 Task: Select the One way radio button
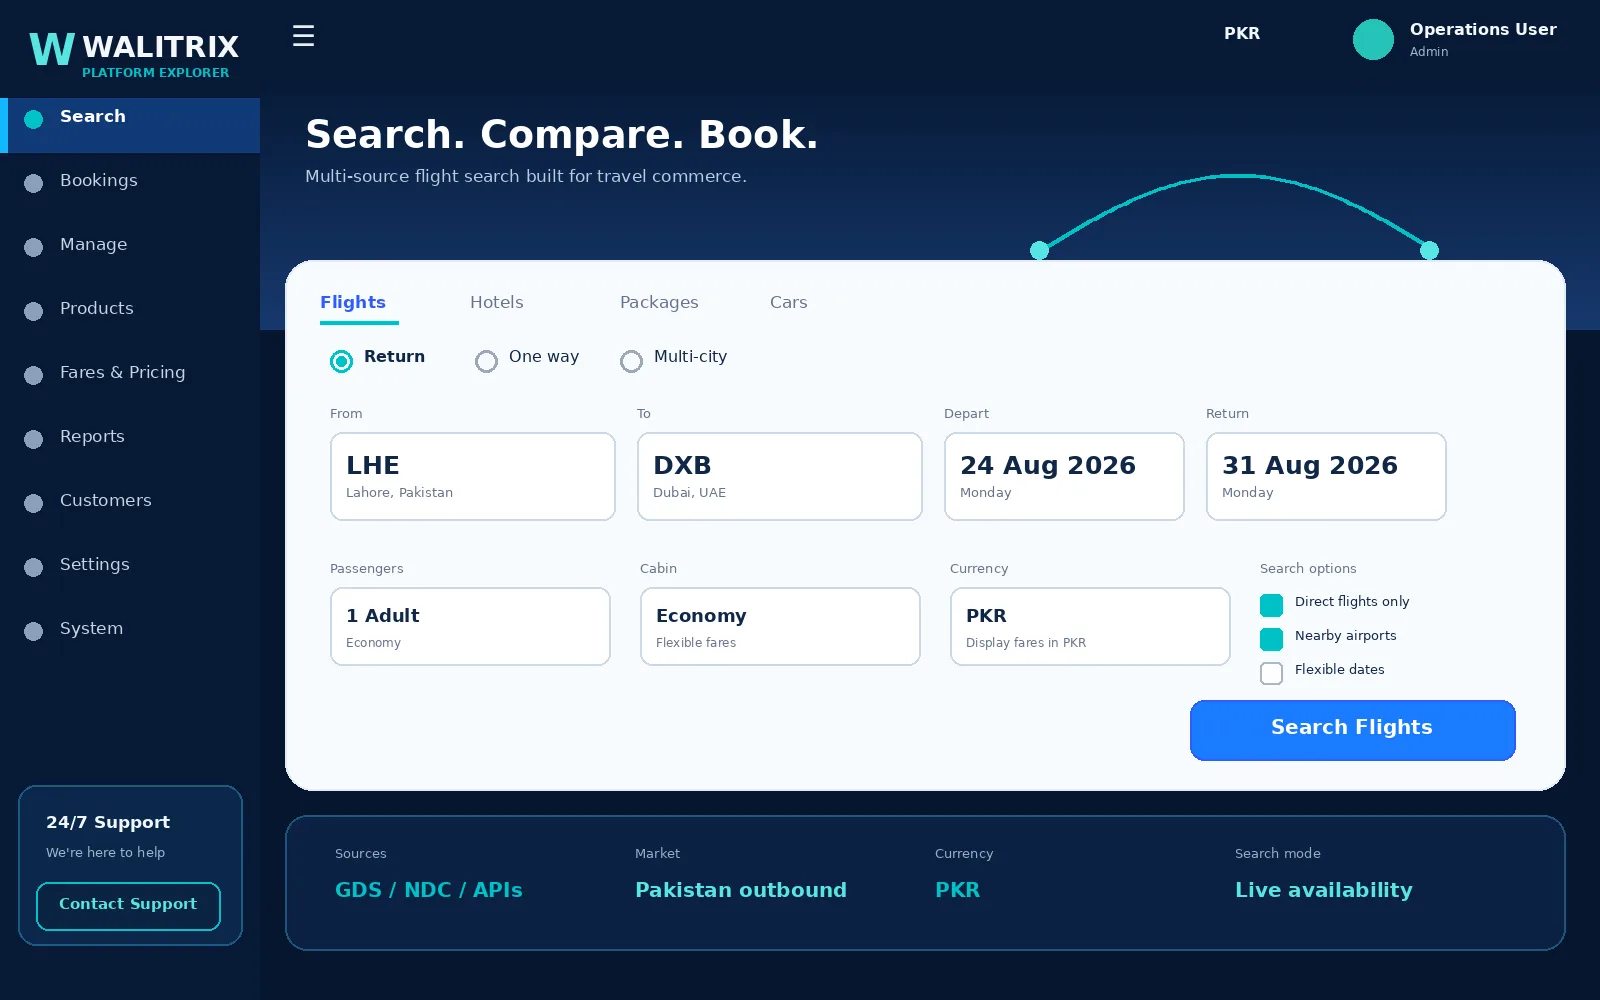(x=486, y=361)
